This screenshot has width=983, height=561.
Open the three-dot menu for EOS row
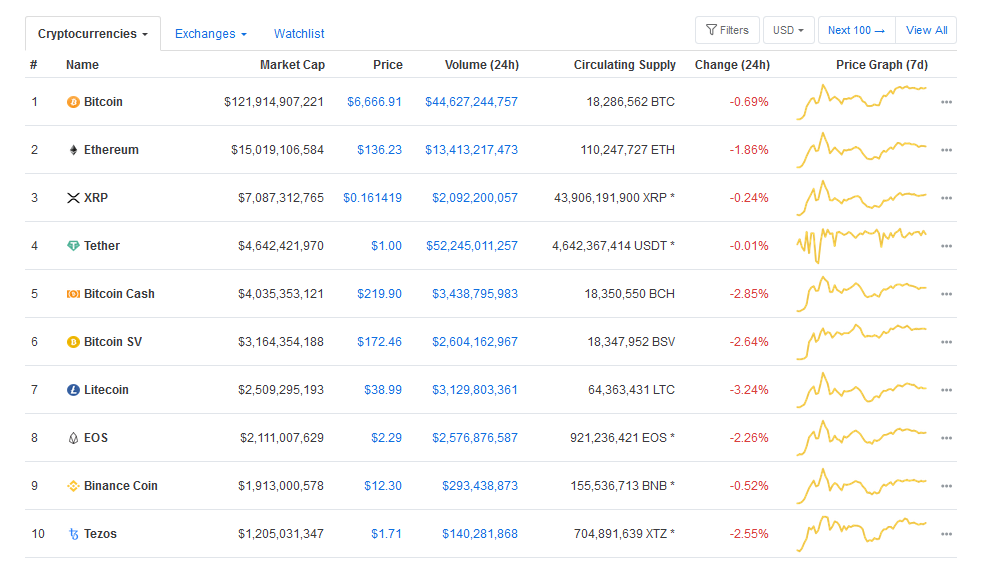pyautogui.click(x=946, y=438)
